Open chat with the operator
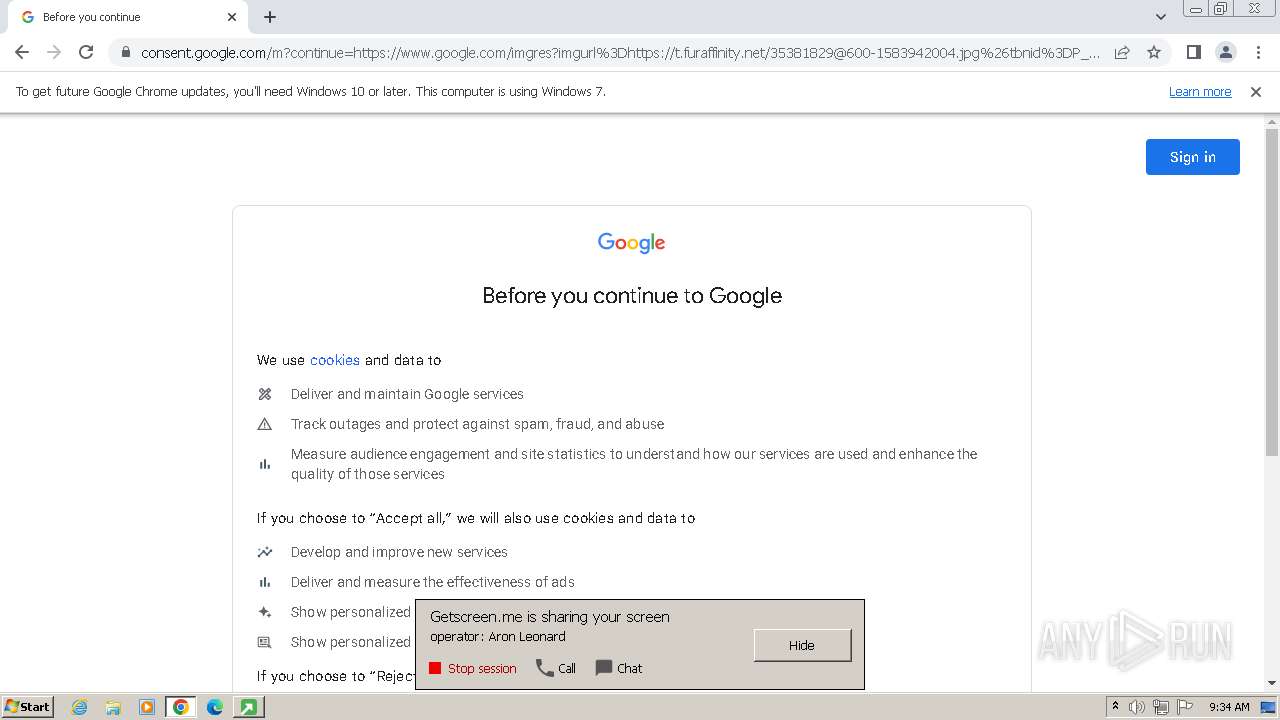The height and width of the screenshot is (720, 1280). (619, 668)
